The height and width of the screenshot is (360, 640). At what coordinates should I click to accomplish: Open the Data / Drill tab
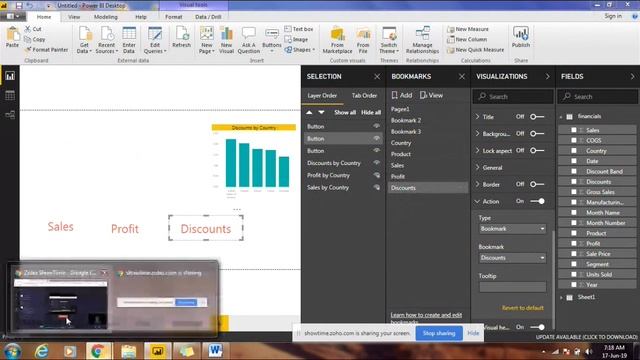pos(208,17)
